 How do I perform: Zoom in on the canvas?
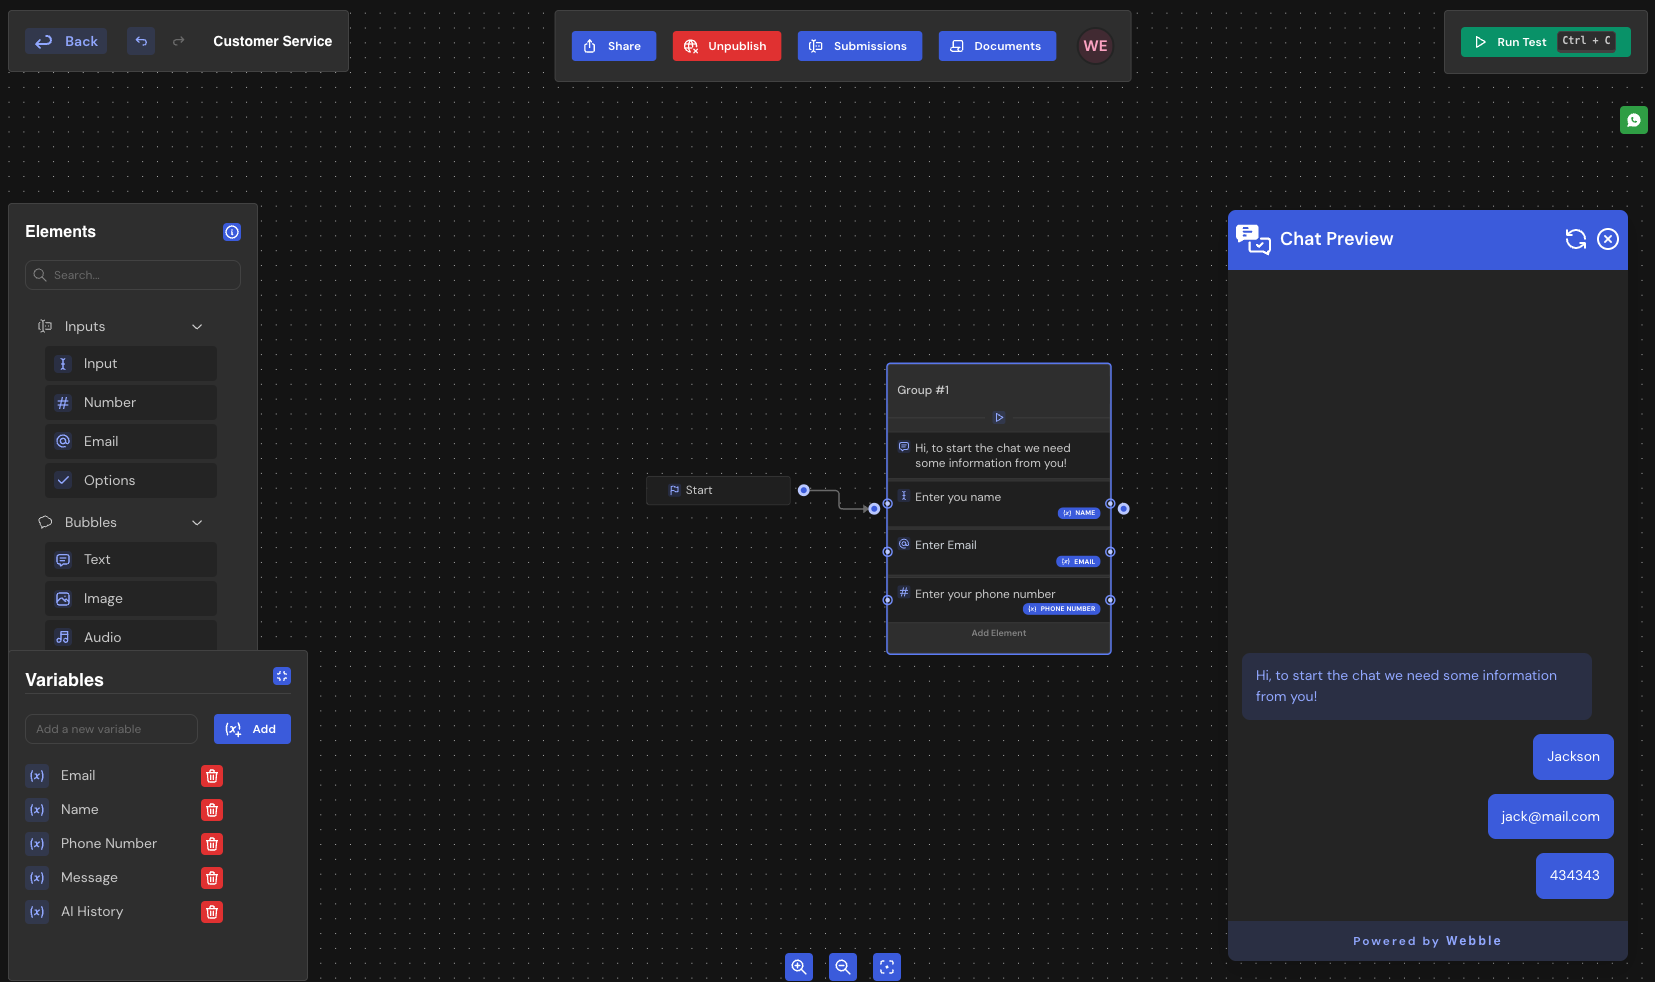[x=798, y=967]
